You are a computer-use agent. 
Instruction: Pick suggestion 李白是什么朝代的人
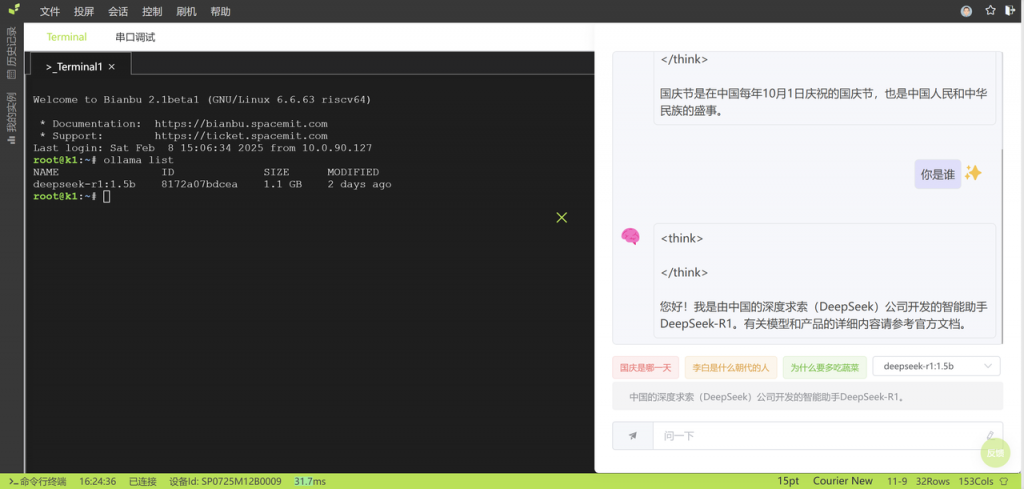click(x=731, y=367)
